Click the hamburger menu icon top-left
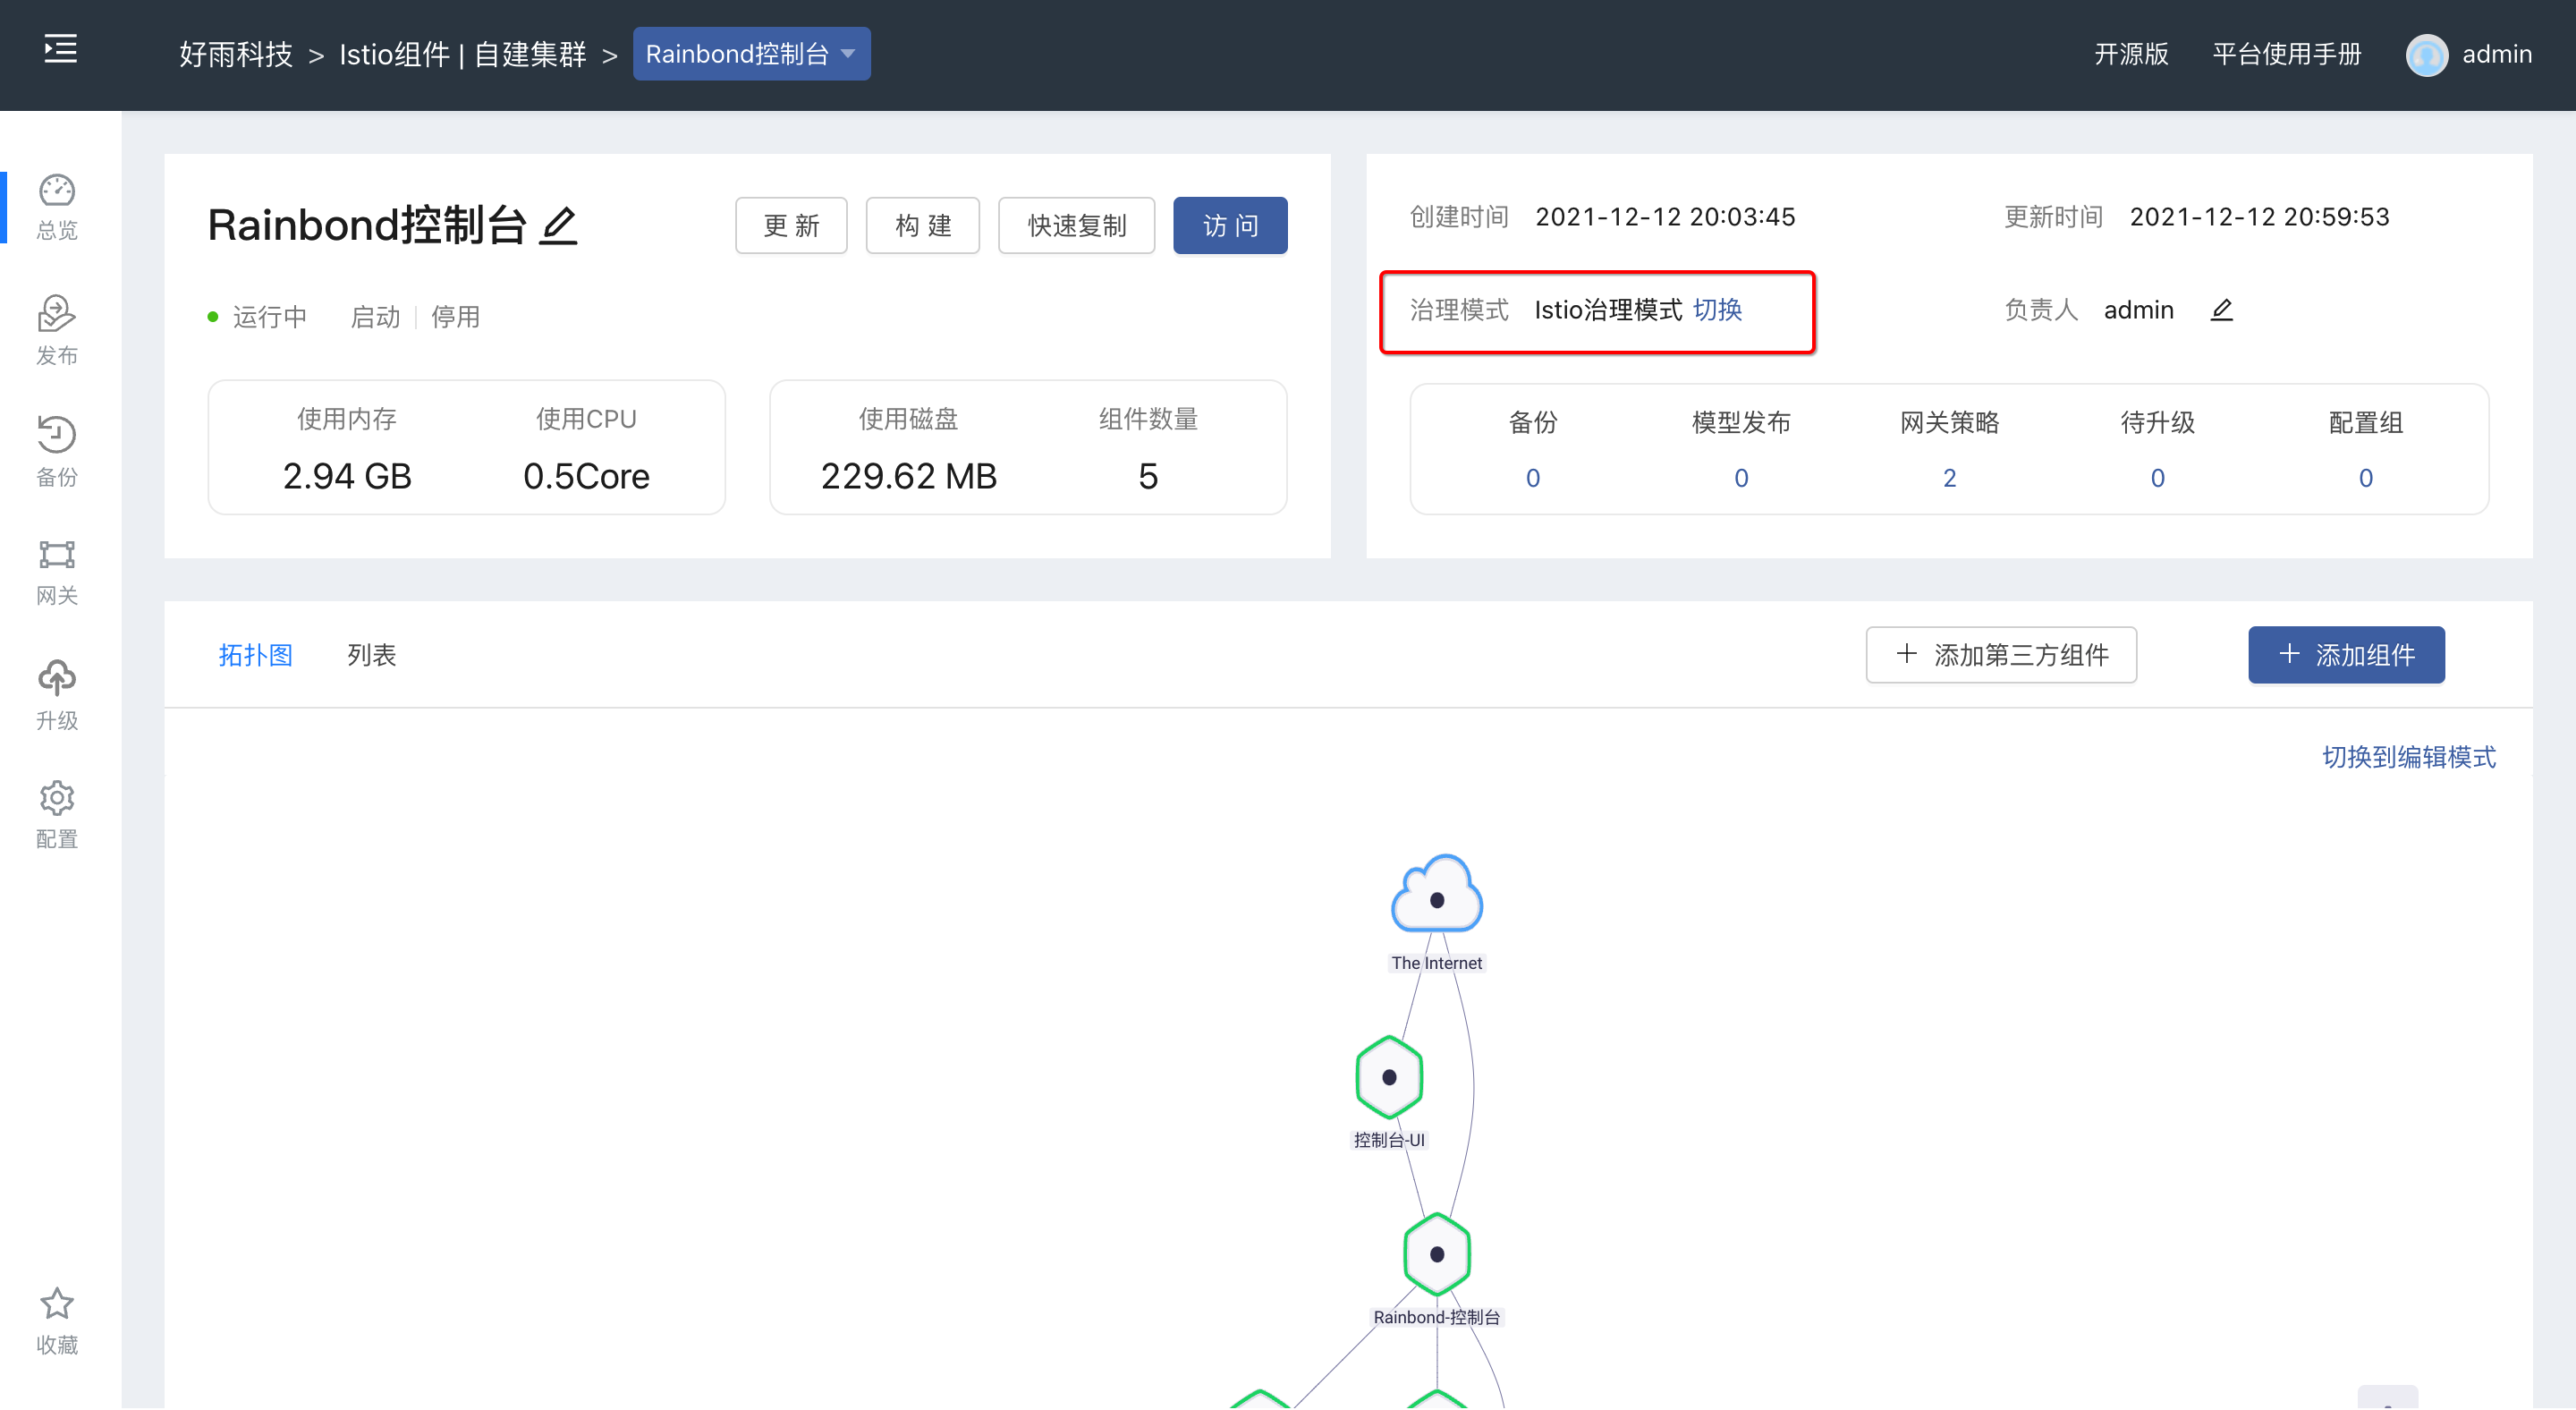 point(61,50)
